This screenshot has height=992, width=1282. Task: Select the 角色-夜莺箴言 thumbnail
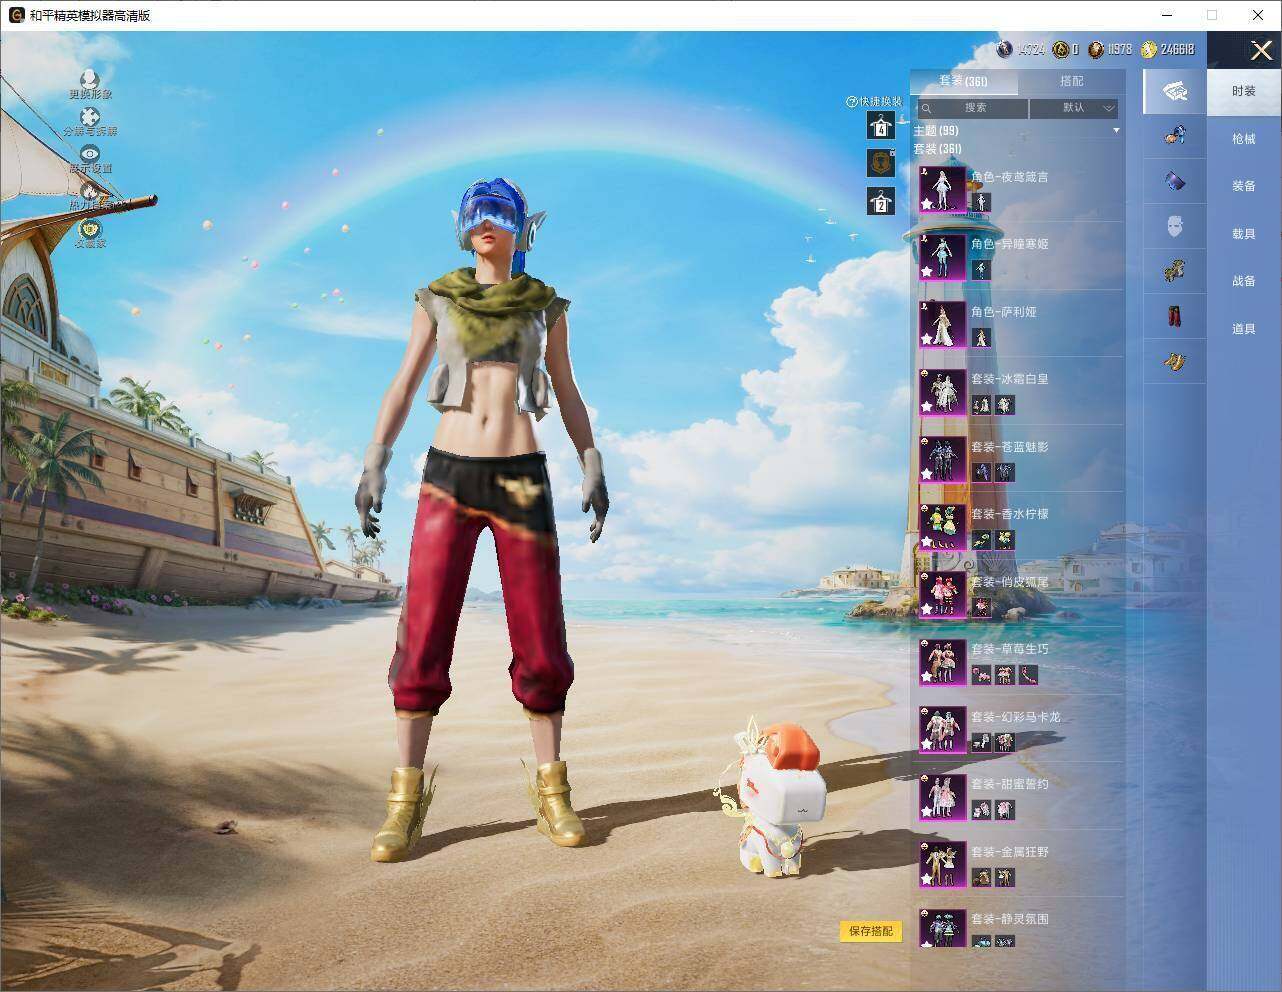[x=942, y=188]
